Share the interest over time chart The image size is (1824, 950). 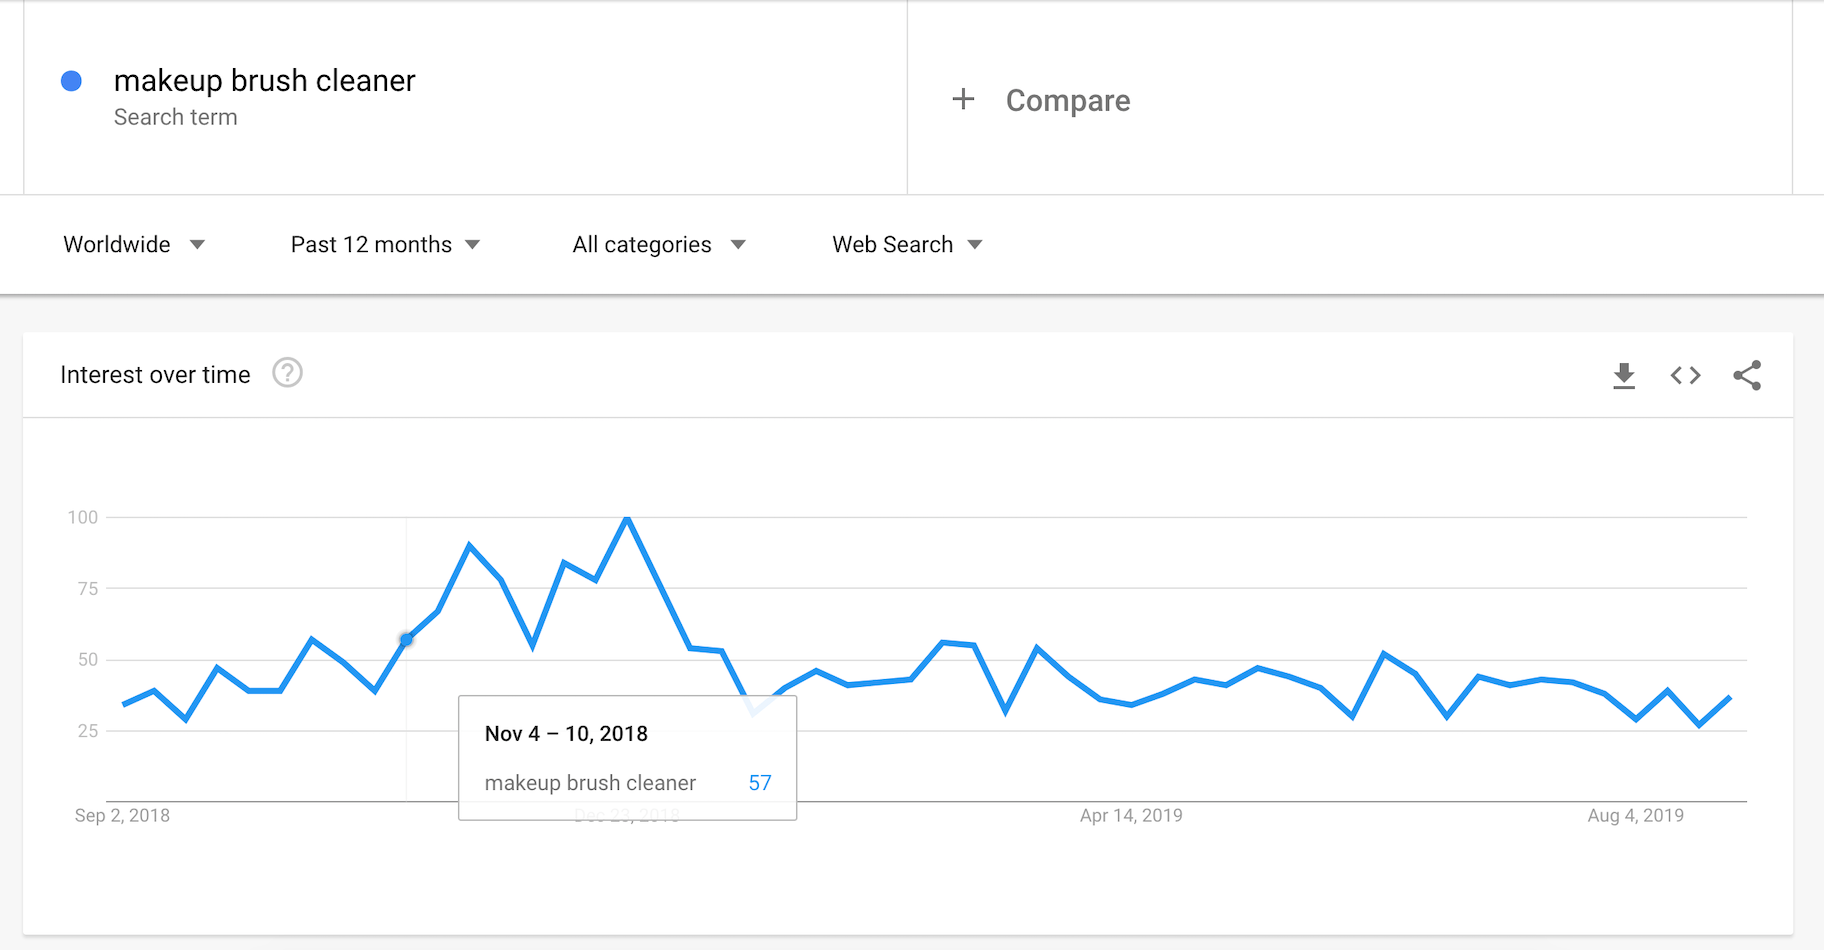pos(1747,376)
